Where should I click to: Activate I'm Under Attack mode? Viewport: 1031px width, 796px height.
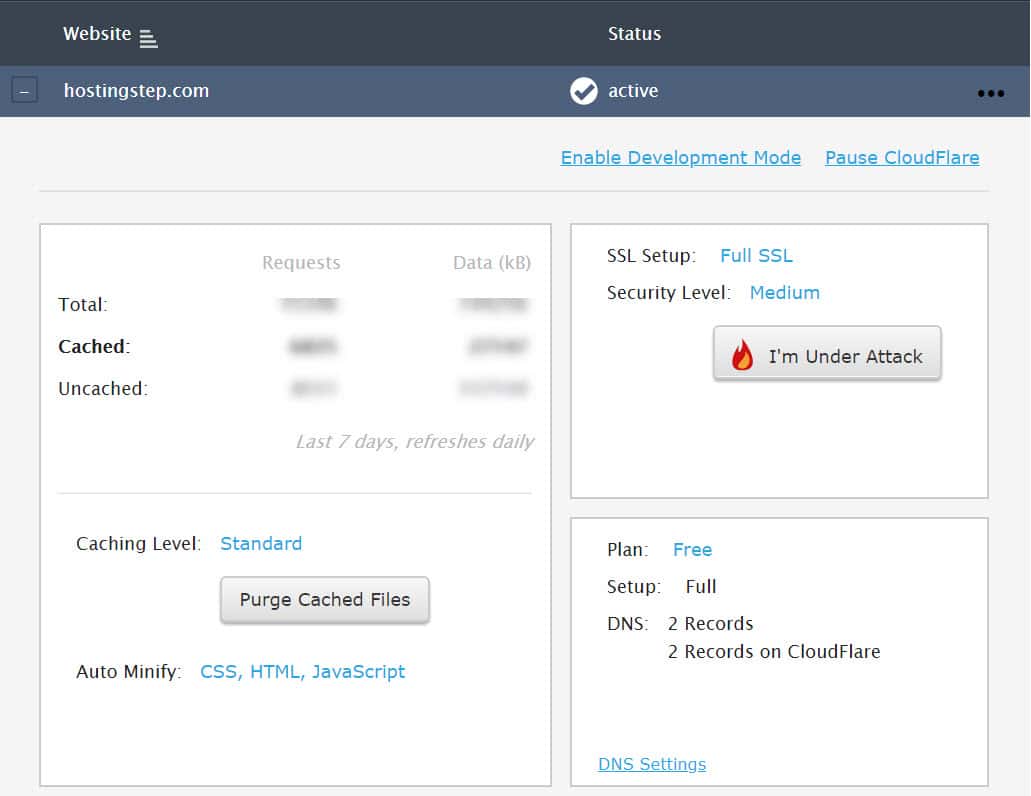click(827, 354)
